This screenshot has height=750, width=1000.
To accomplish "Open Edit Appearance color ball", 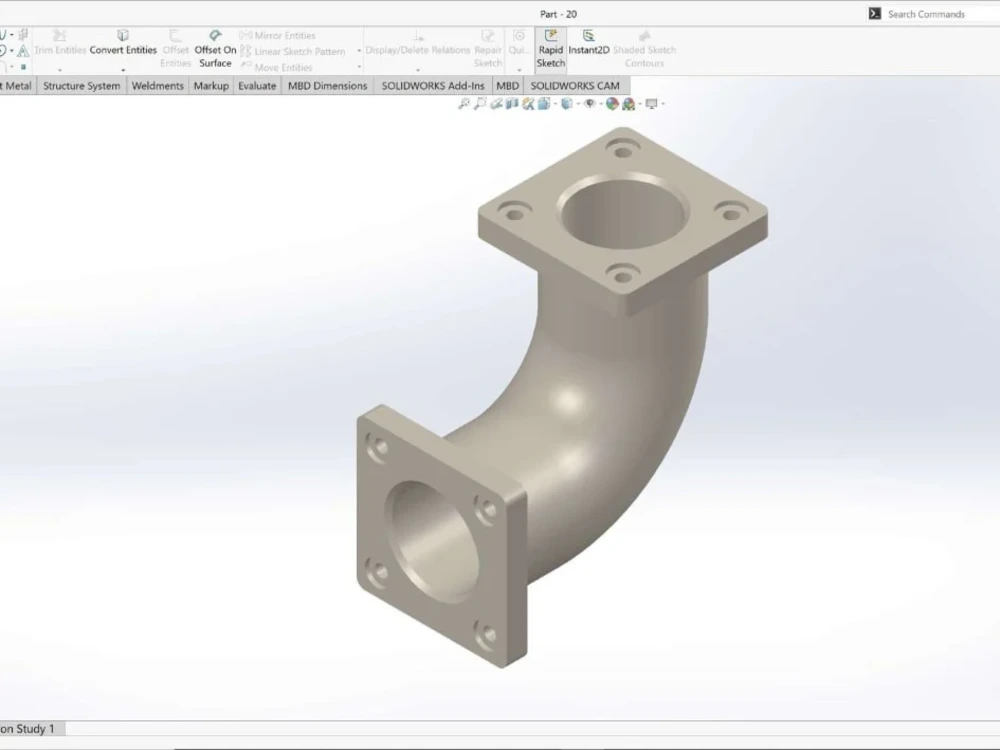I will click(x=612, y=103).
